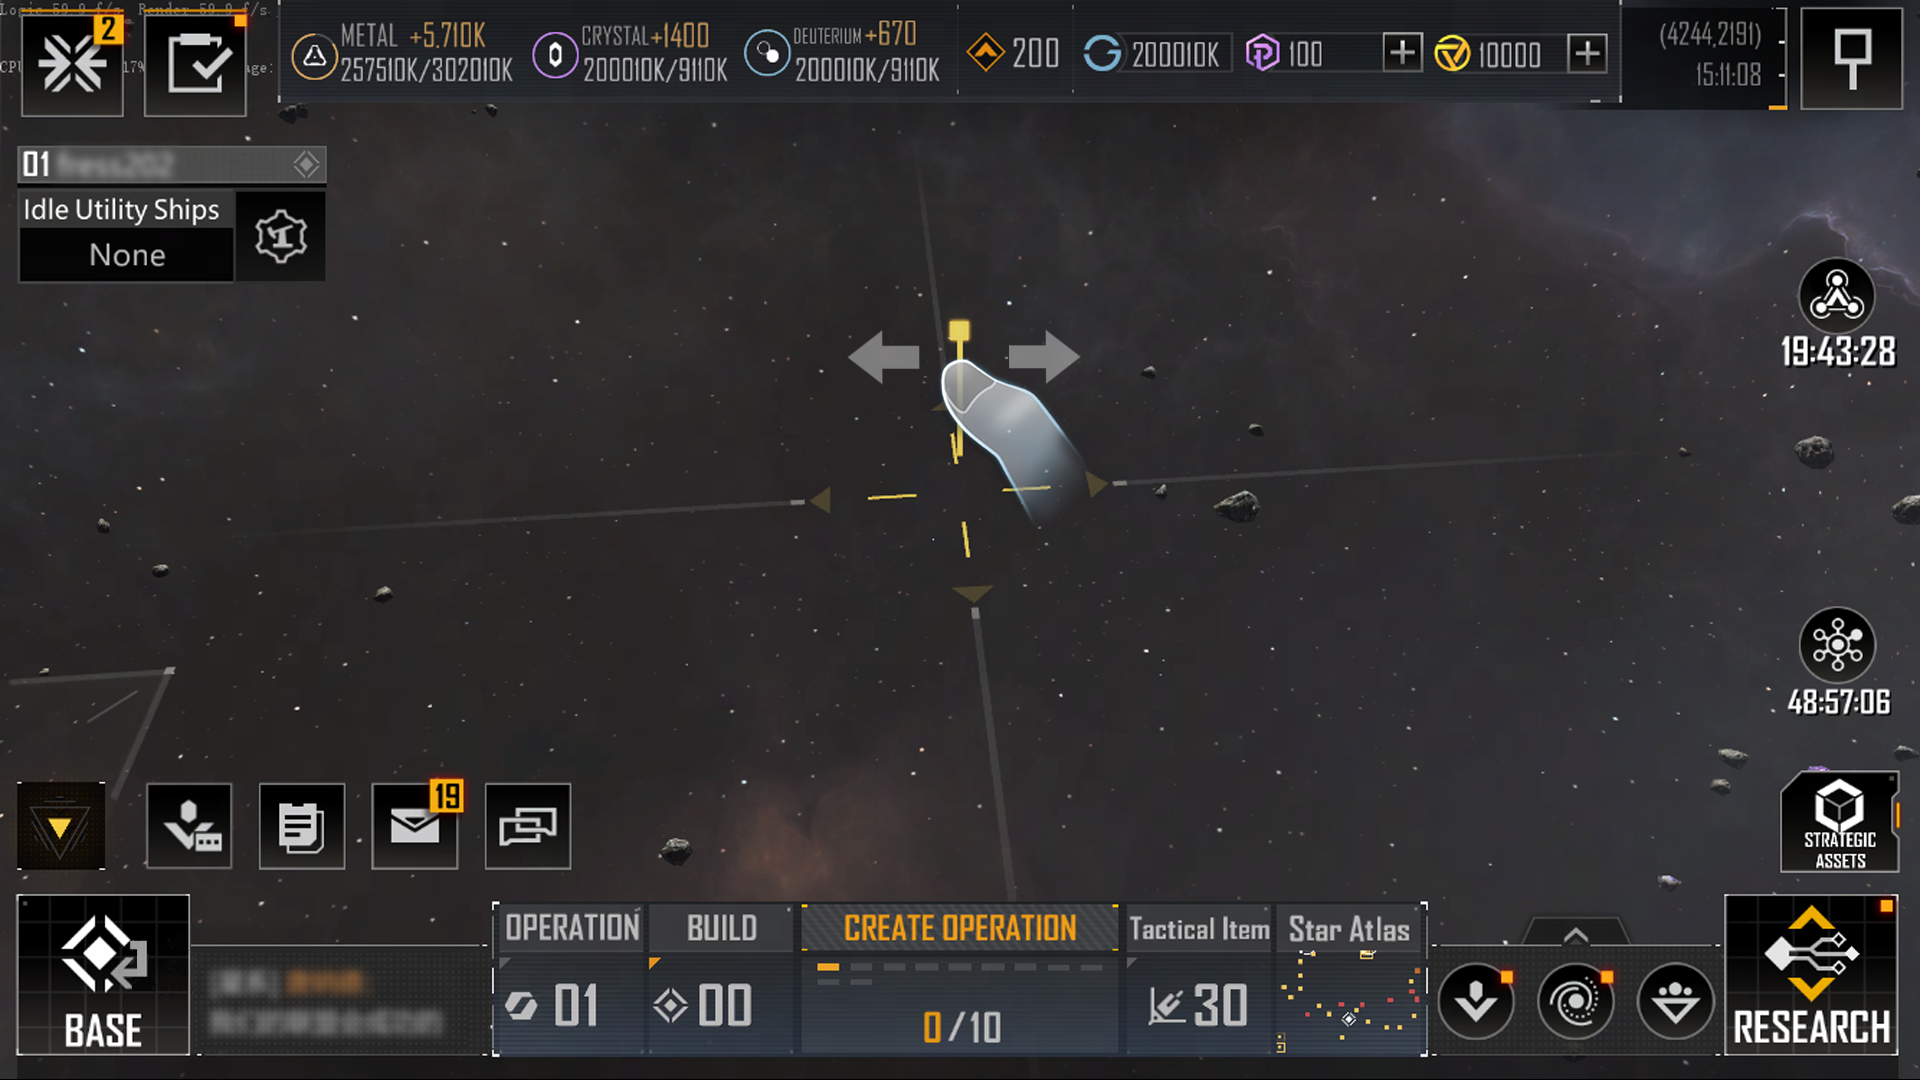Add more purple currency with plus button
The height and width of the screenshot is (1080, 1920).
click(1402, 52)
